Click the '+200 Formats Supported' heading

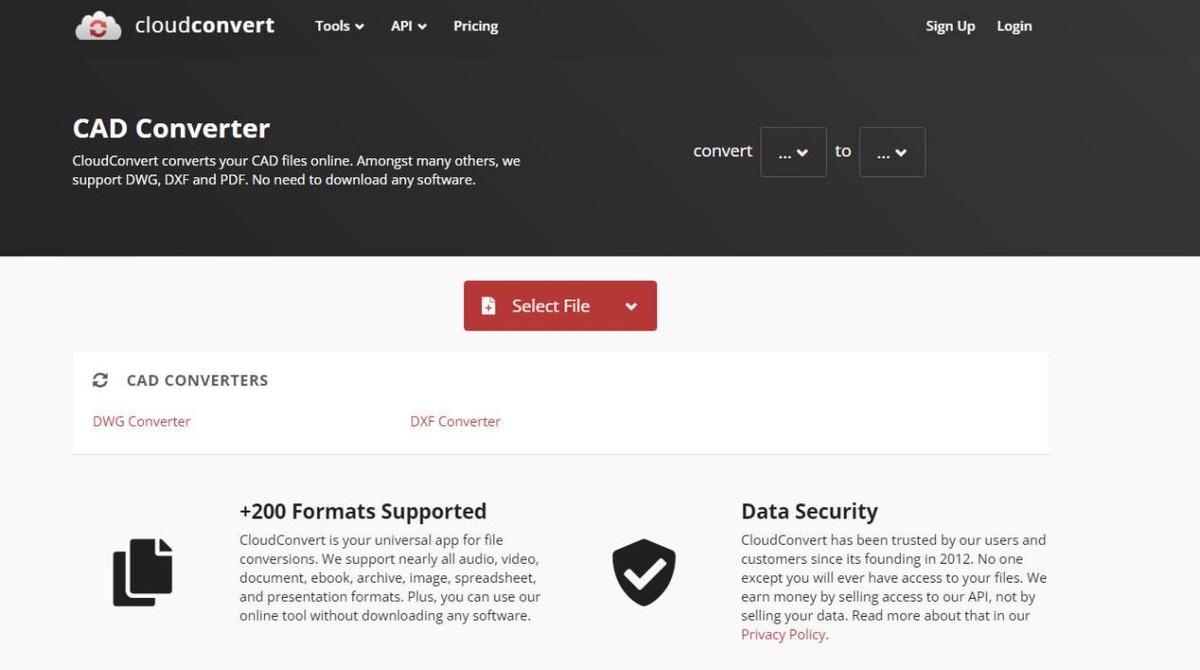pos(362,511)
